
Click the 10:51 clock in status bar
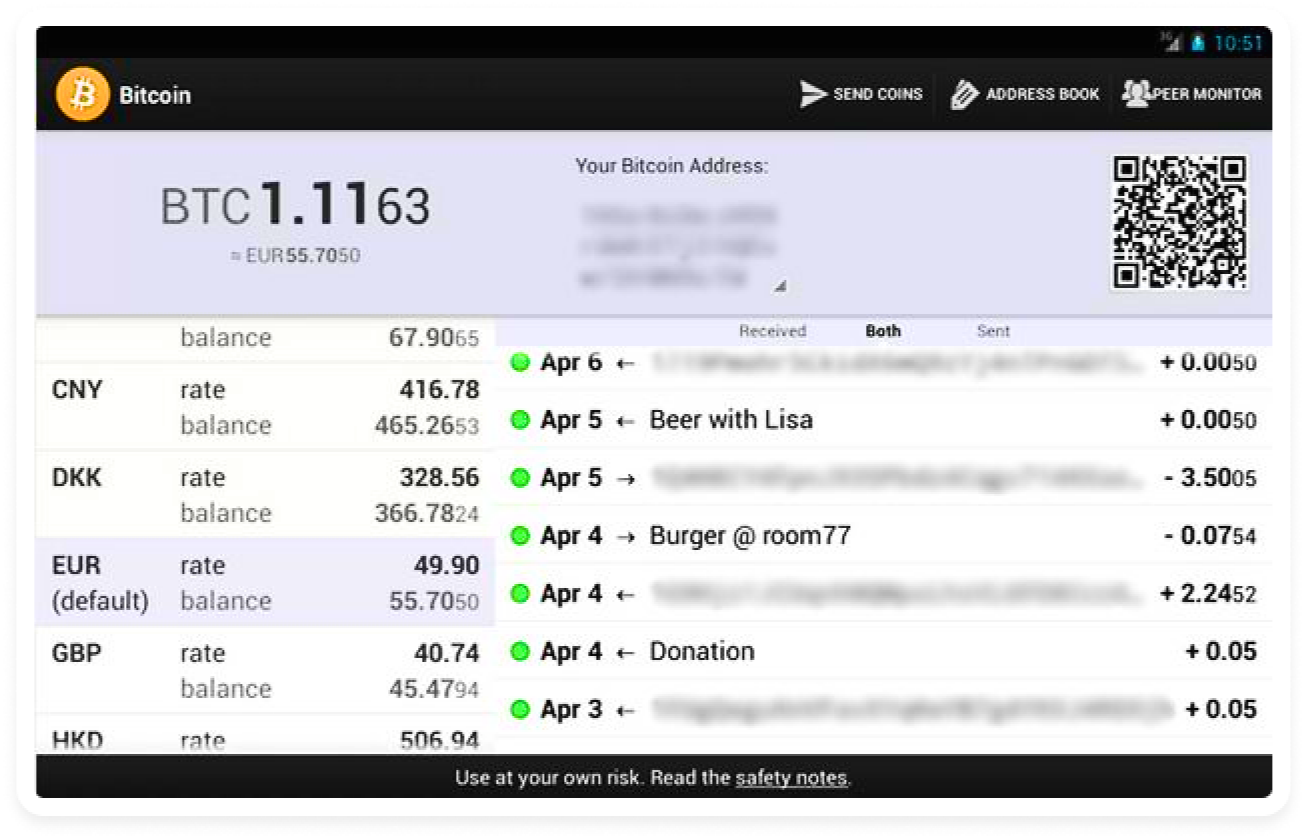coord(1238,44)
